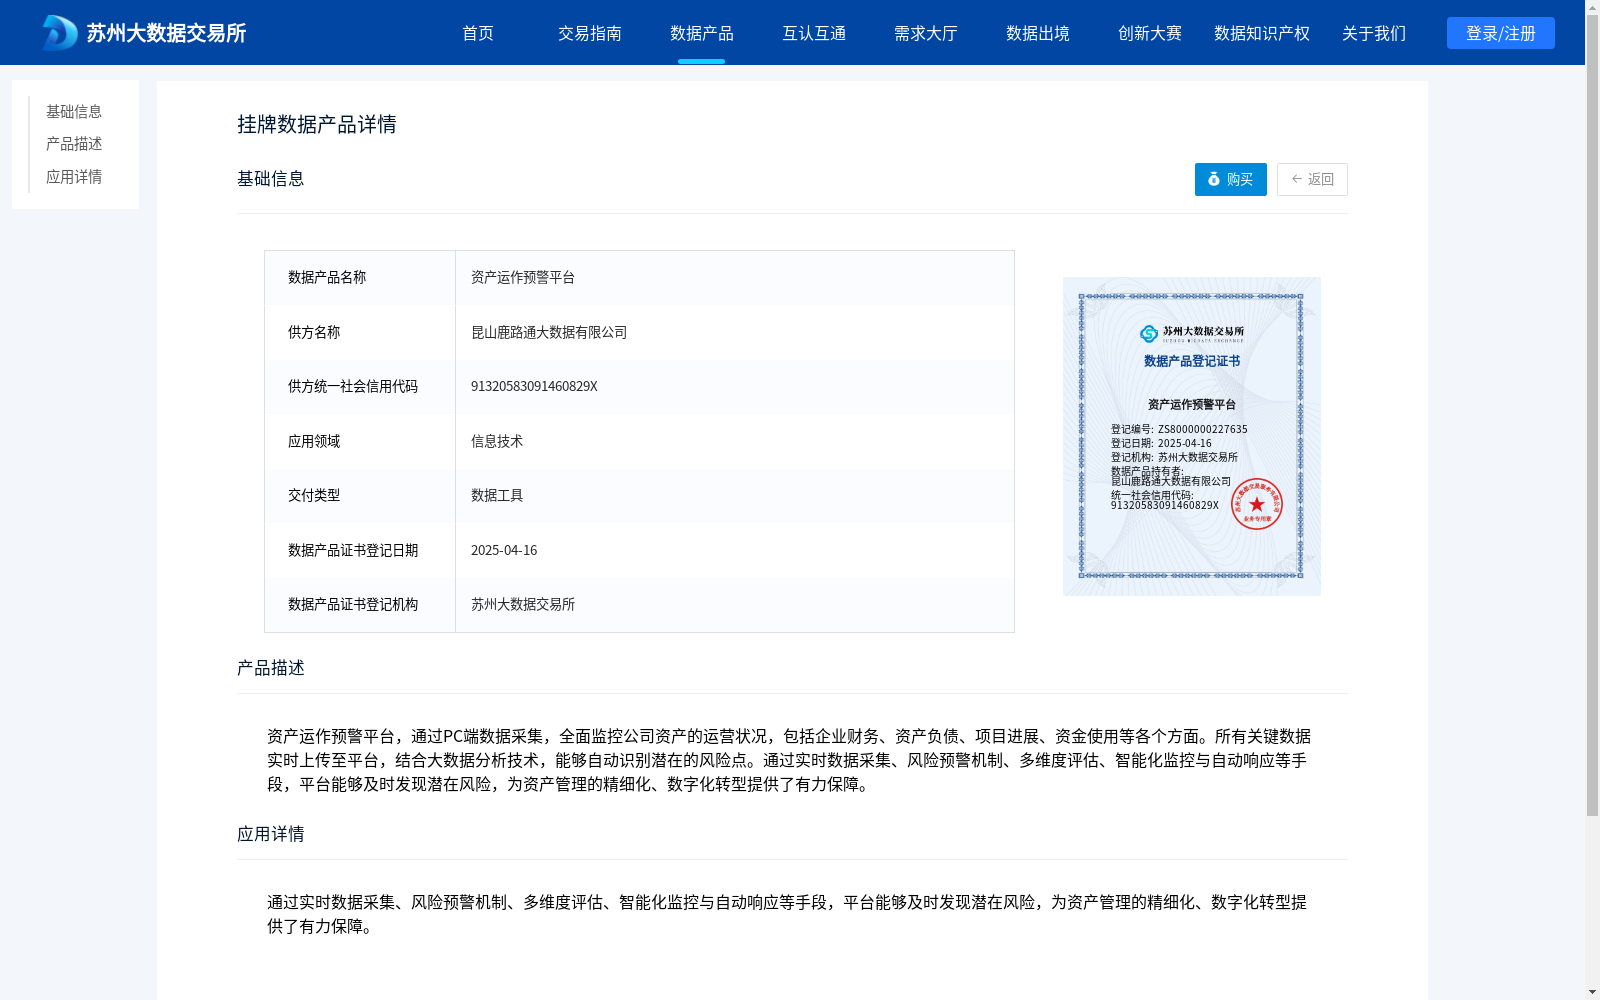The height and width of the screenshot is (1000, 1600).
Task: Select the 数据工具 value cell
Action: point(735,496)
